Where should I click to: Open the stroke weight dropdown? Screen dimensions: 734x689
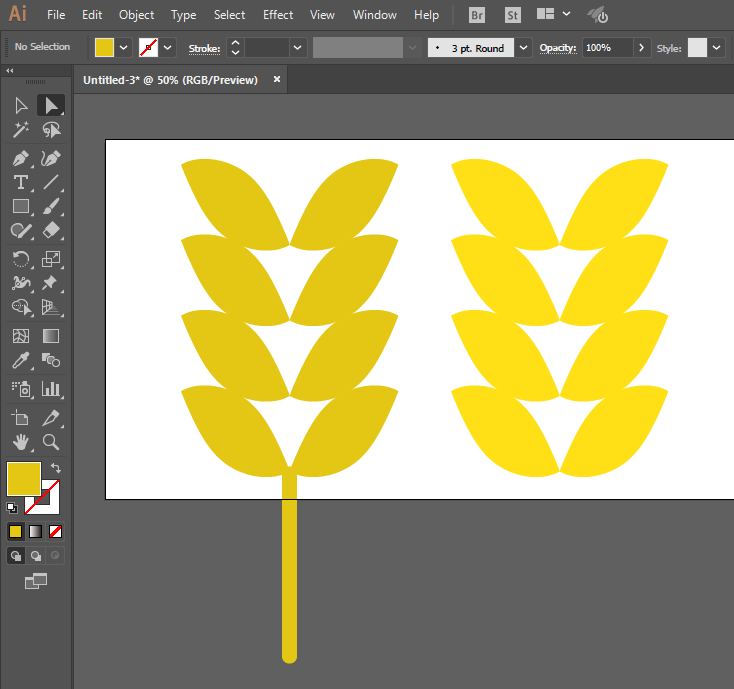[x=297, y=48]
